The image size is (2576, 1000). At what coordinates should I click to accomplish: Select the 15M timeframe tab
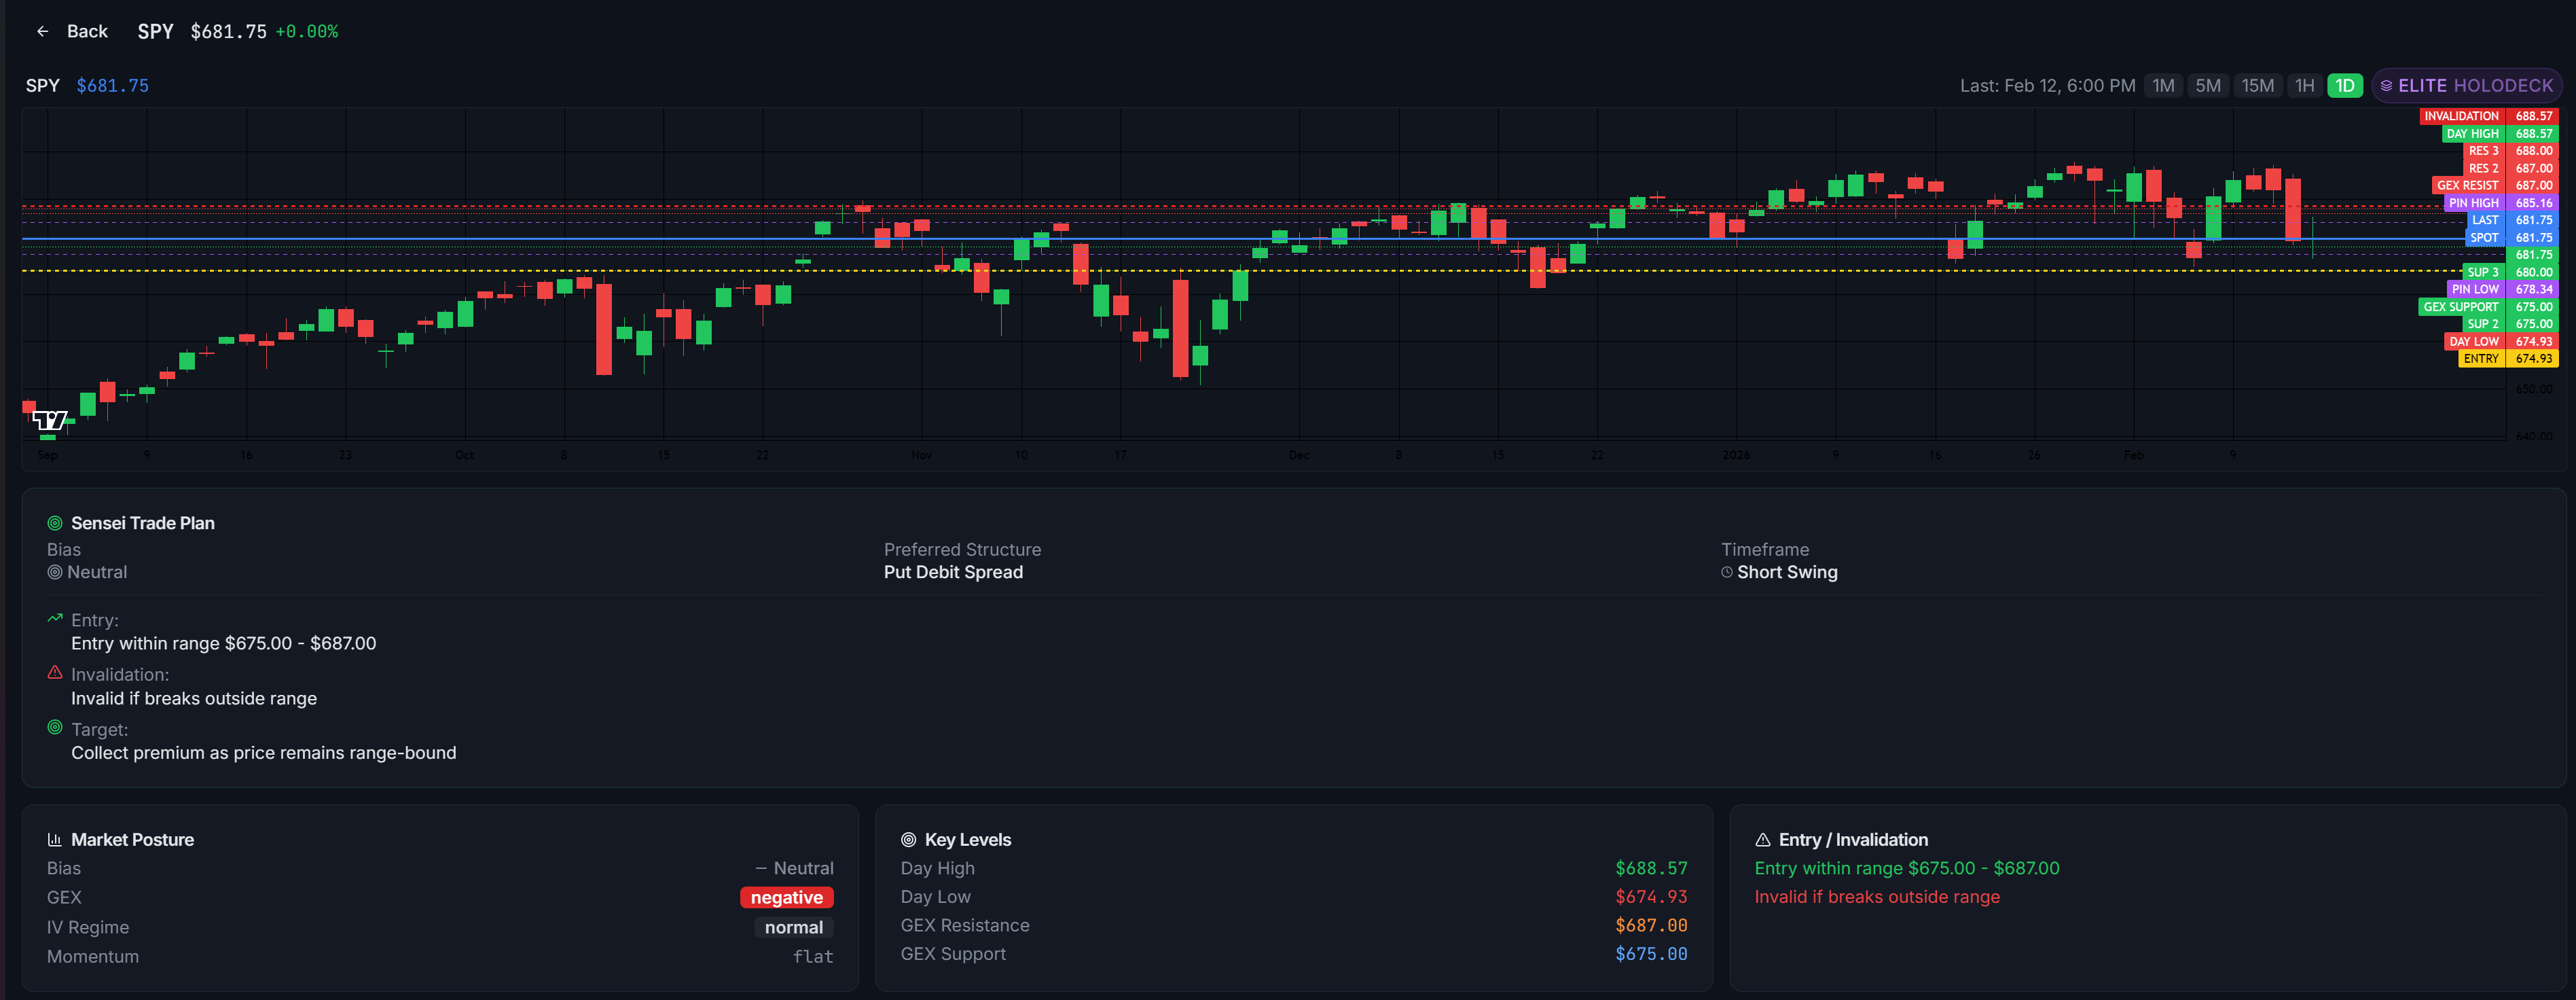coord(2258,85)
